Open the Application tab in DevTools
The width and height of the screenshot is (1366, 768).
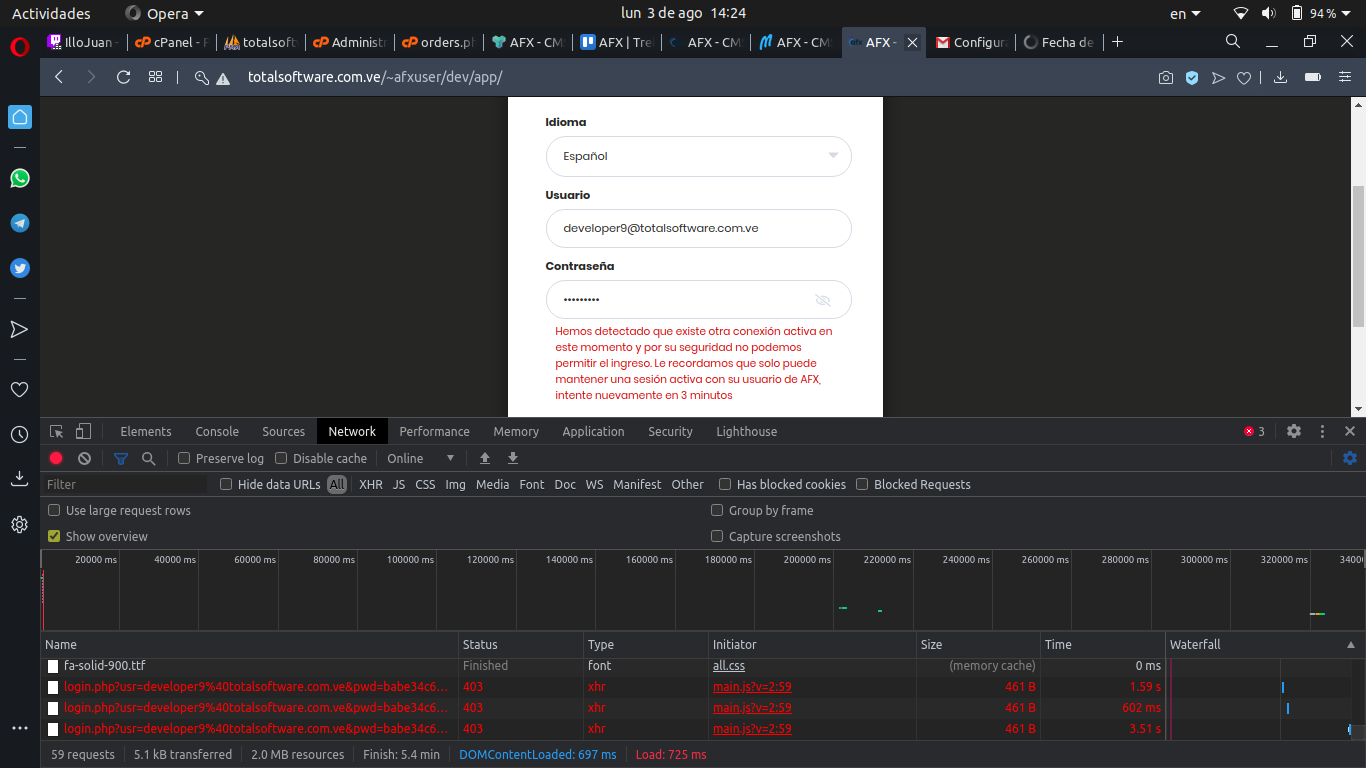(x=593, y=431)
